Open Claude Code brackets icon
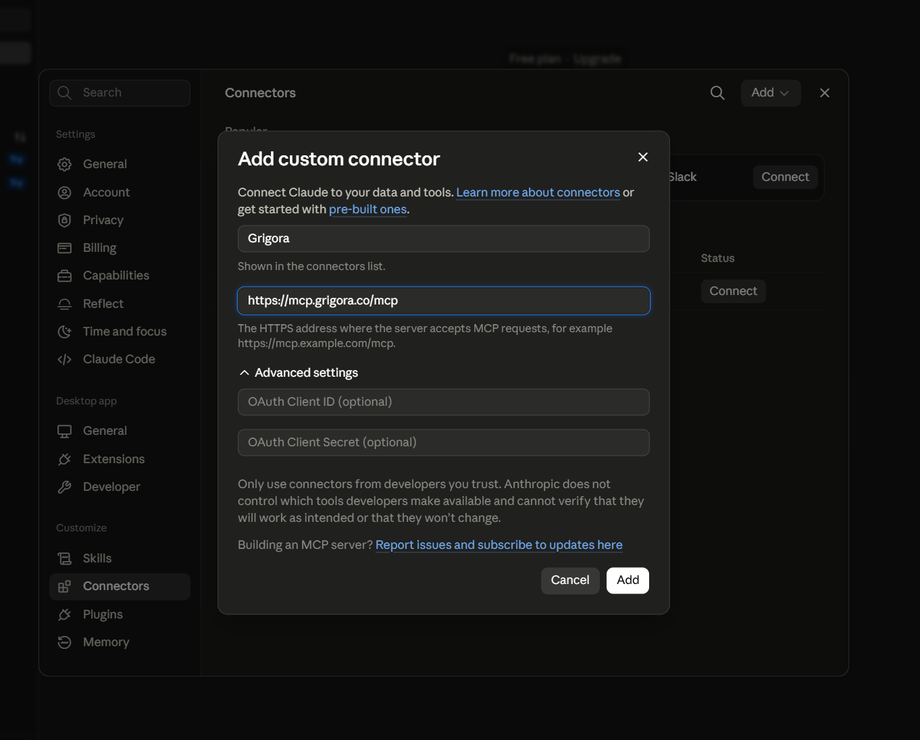920x740 pixels. tap(65, 359)
